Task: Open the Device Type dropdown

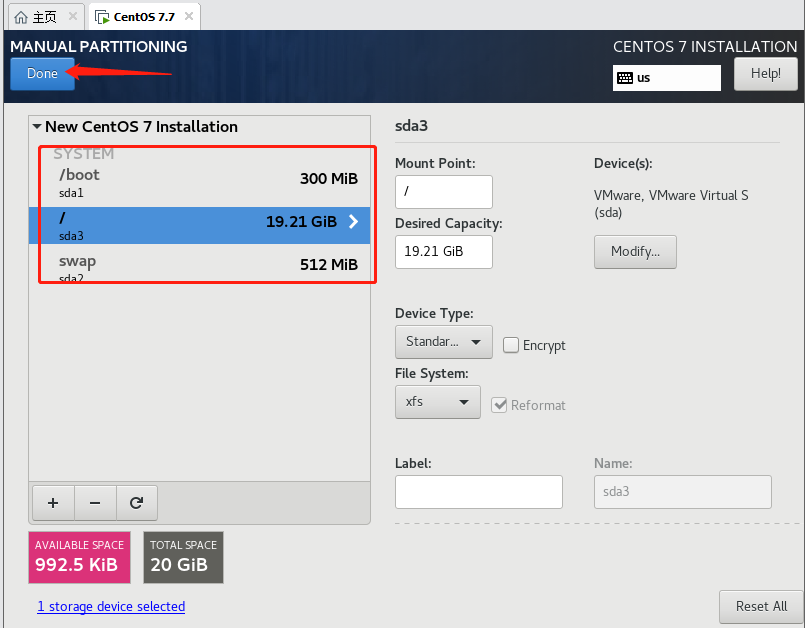Action: coord(444,341)
